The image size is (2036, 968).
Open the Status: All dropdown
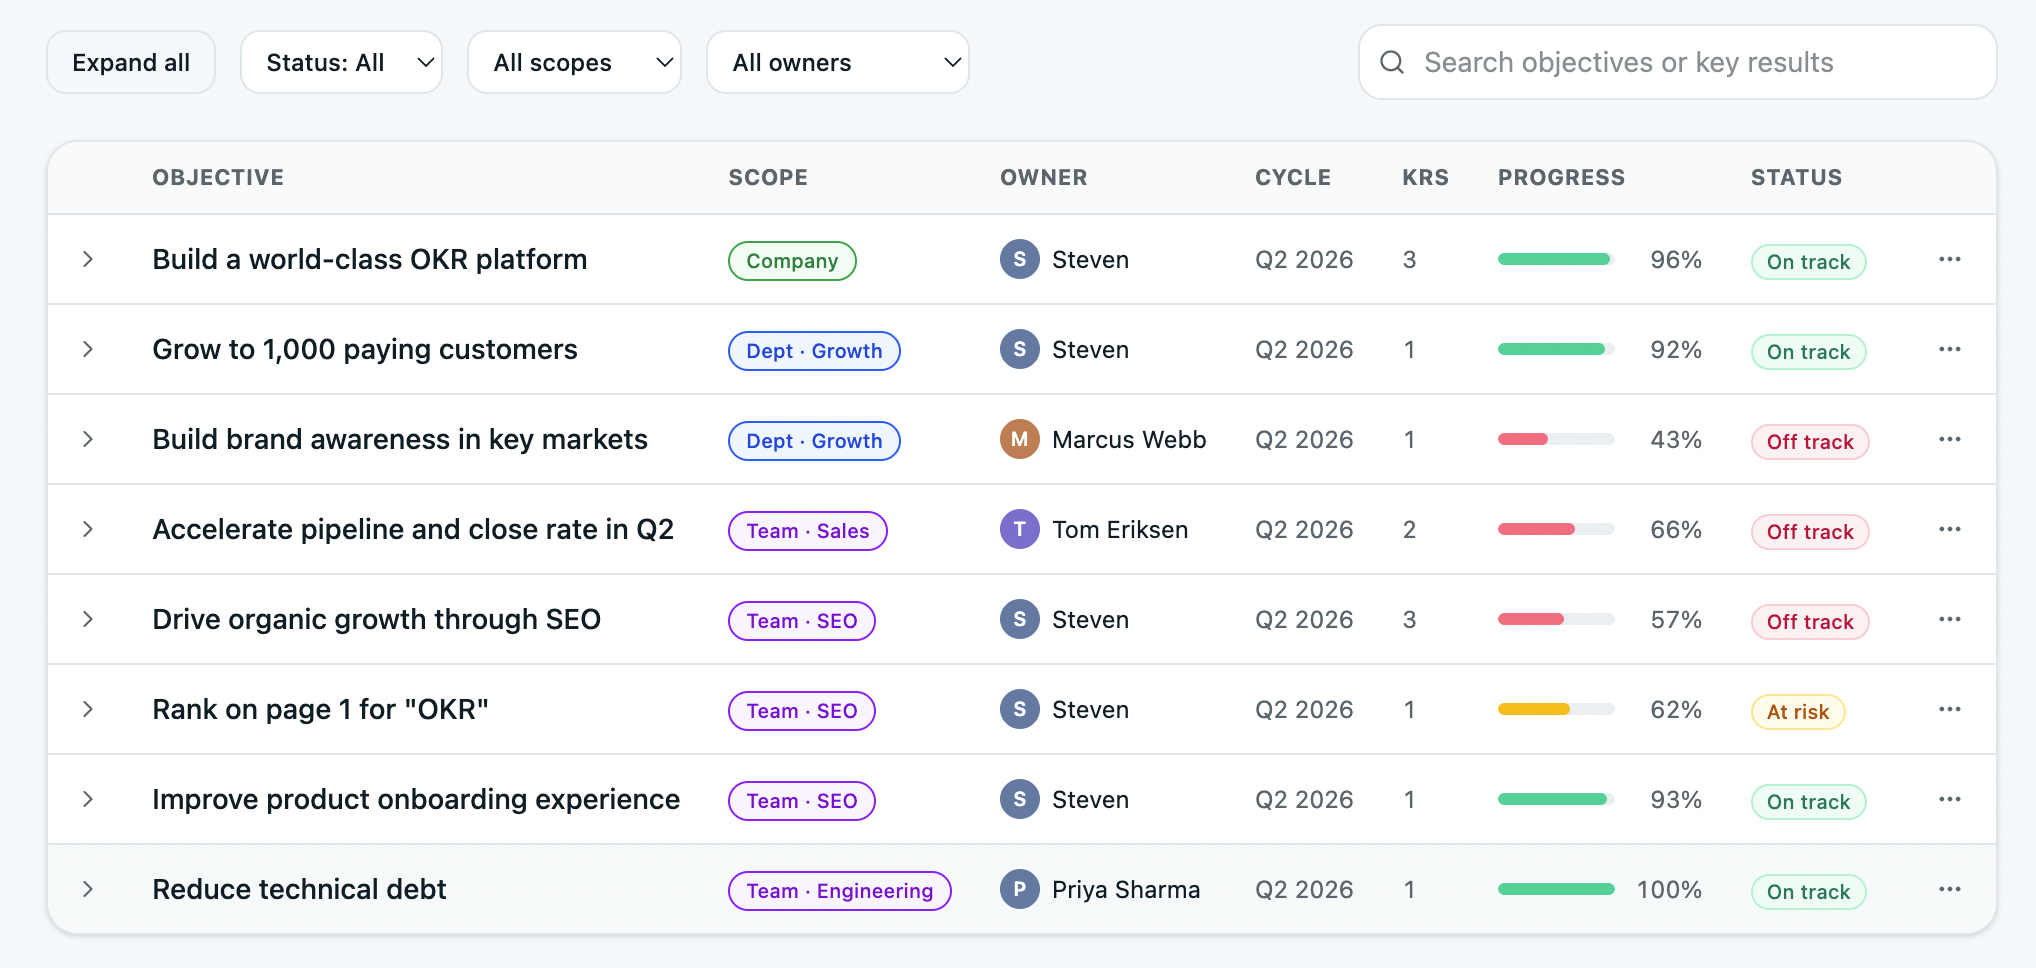(341, 62)
